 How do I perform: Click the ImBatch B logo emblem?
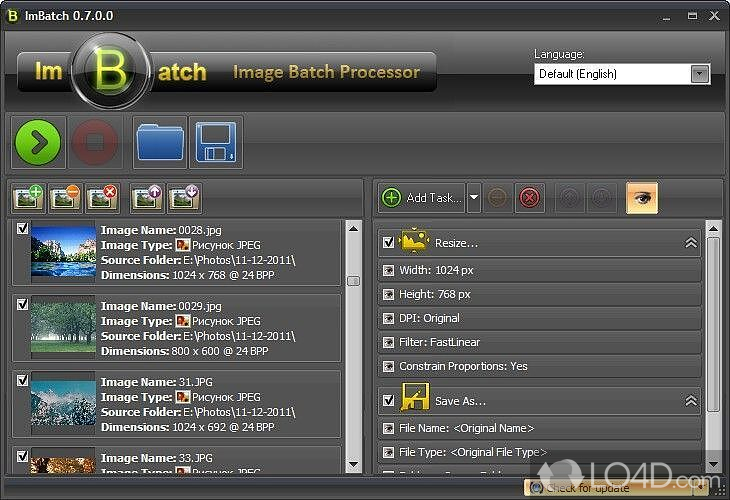click(111, 71)
